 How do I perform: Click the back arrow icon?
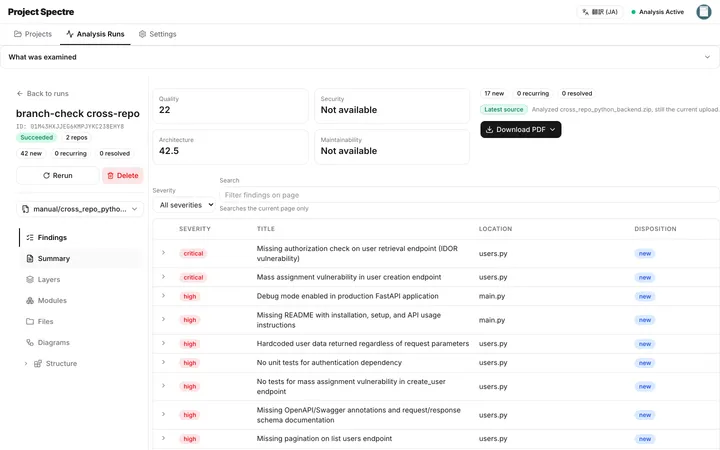20,93
